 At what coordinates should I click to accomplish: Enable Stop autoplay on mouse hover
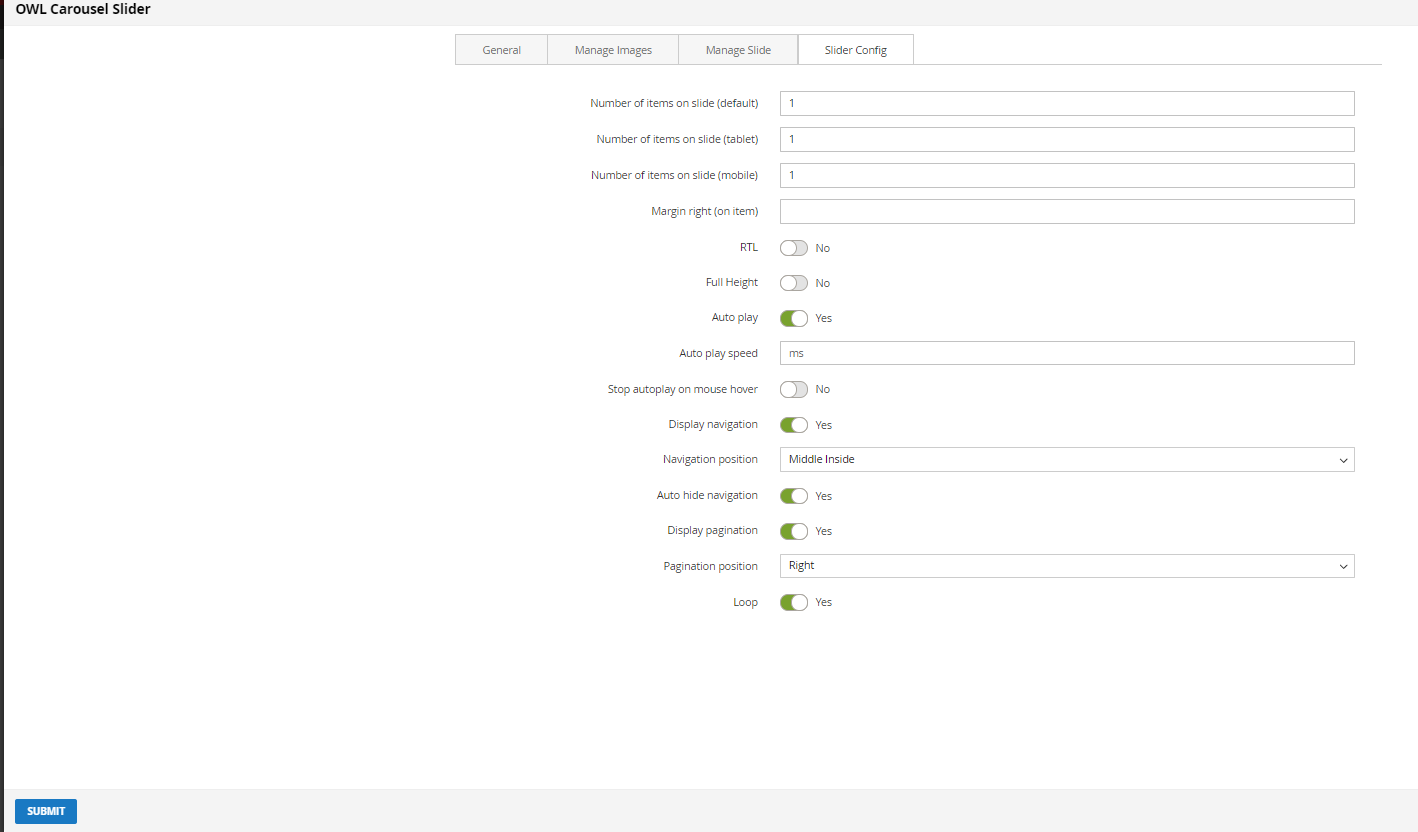pos(794,389)
